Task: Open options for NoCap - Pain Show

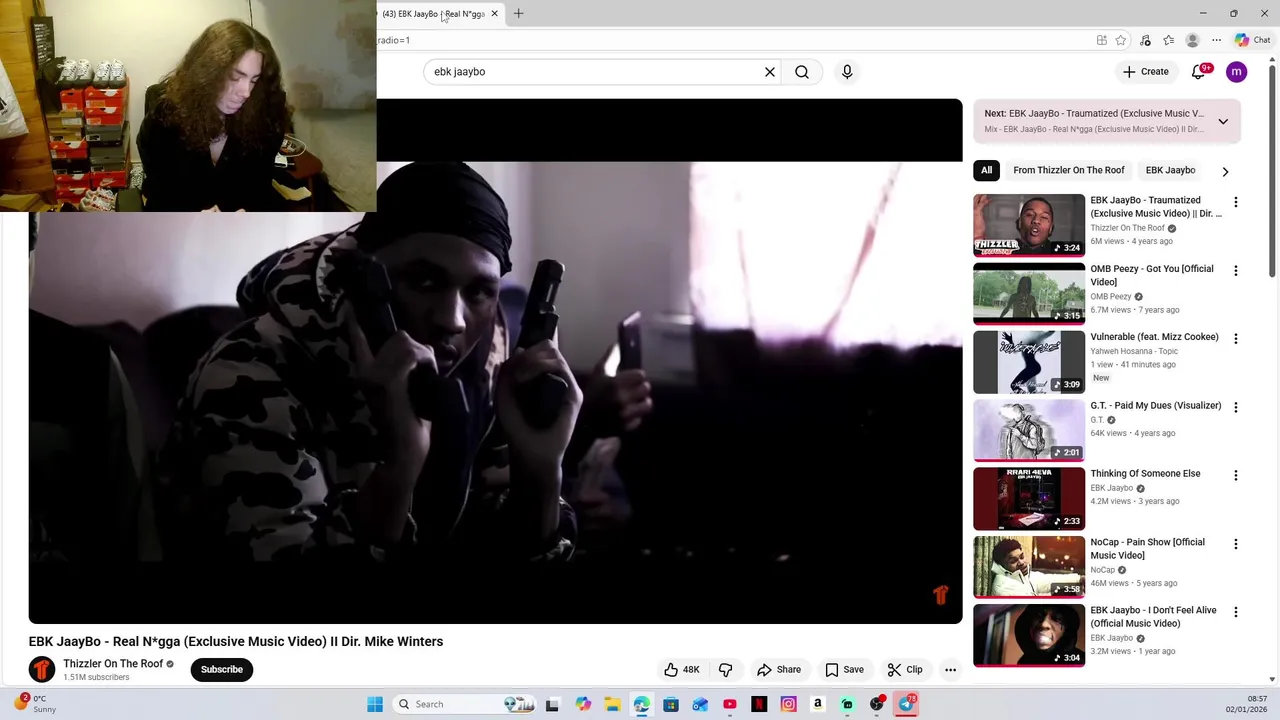Action: (x=1235, y=544)
